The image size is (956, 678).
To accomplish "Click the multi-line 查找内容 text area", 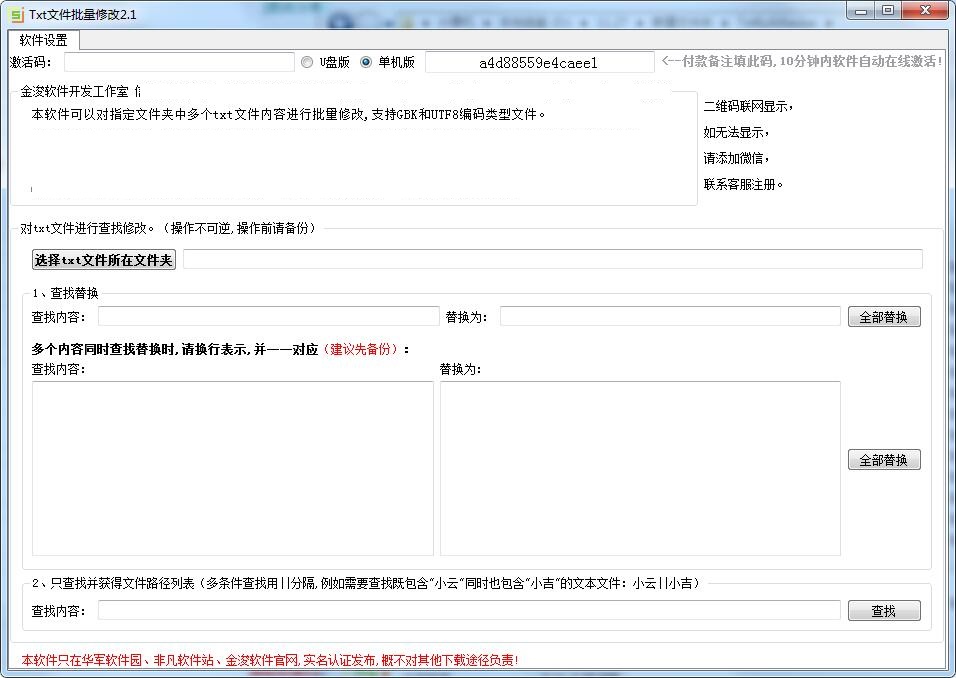I will coord(232,468).
